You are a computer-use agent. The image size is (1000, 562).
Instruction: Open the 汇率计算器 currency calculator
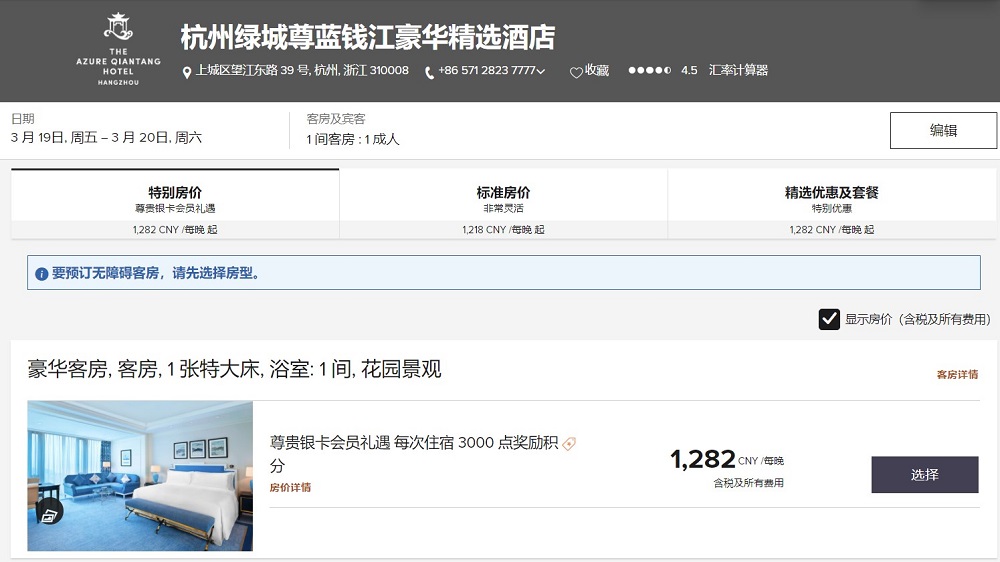pos(738,70)
